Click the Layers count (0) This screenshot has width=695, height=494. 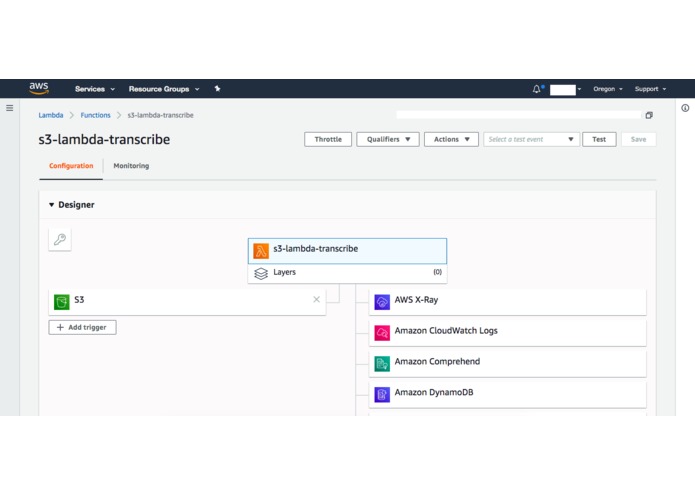pyautogui.click(x=437, y=272)
